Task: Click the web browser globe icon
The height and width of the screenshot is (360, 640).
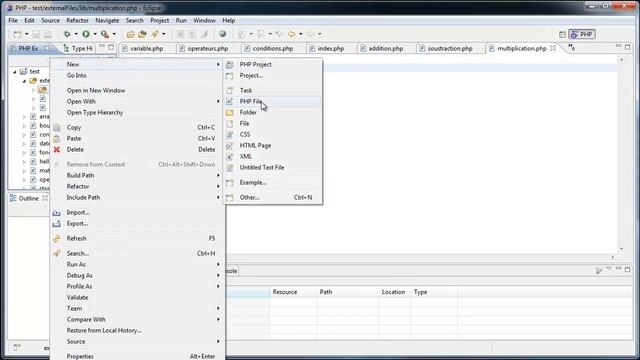Action: click(x=222, y=34)
